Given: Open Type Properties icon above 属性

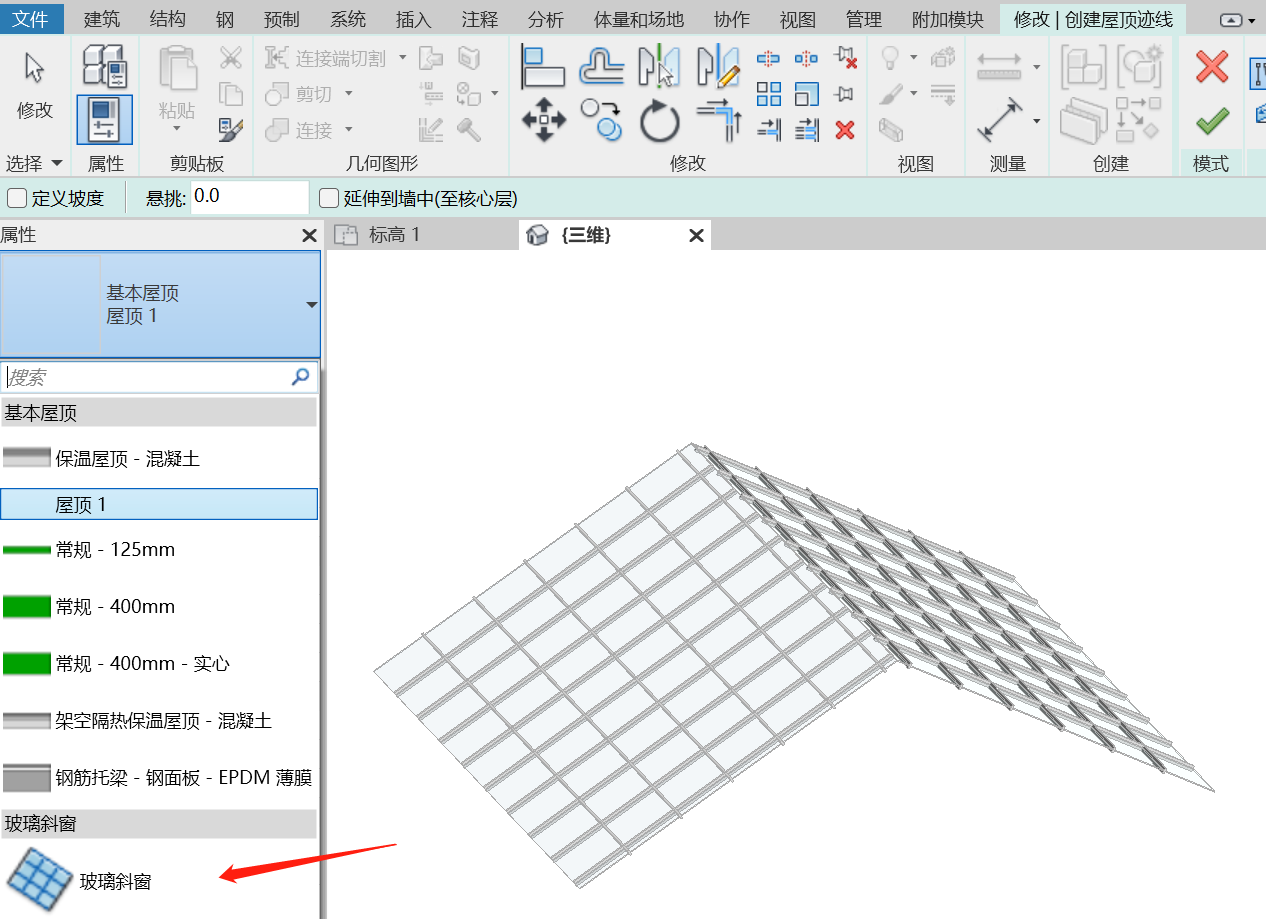Looking at the screenshot, I should [105, 65].
